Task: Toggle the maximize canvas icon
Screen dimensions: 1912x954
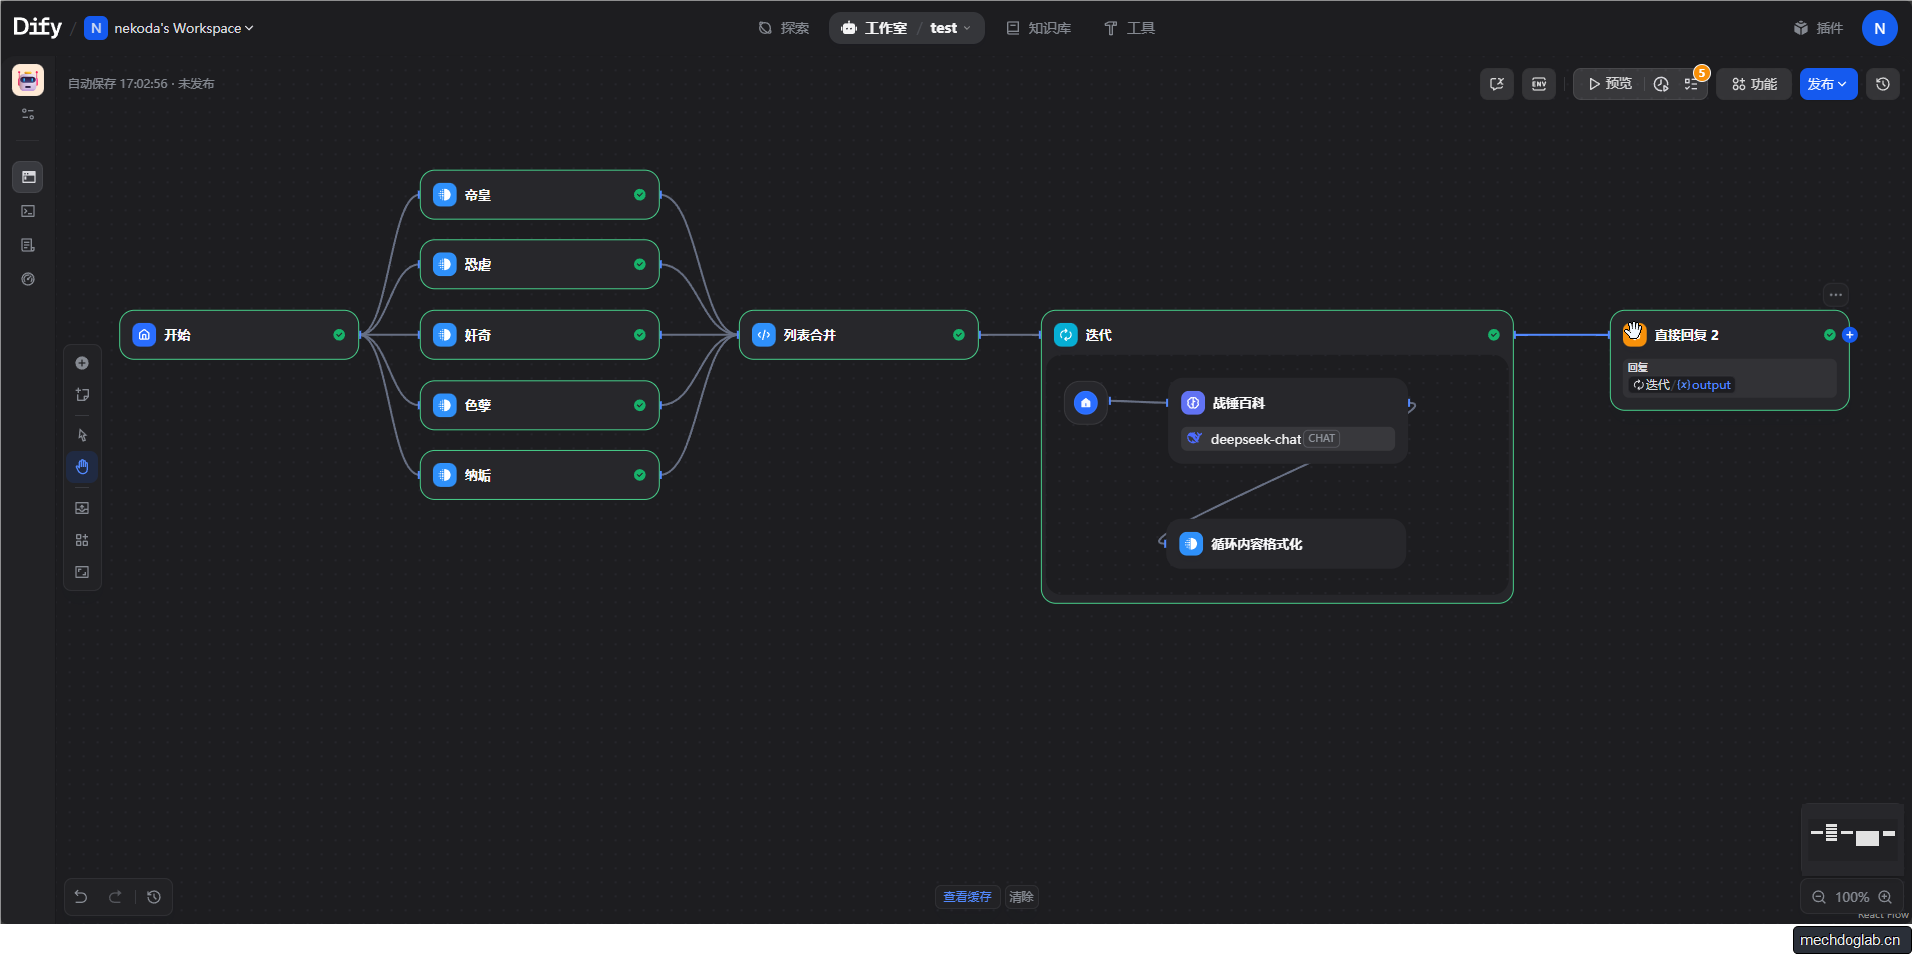Action: (82, 572)
